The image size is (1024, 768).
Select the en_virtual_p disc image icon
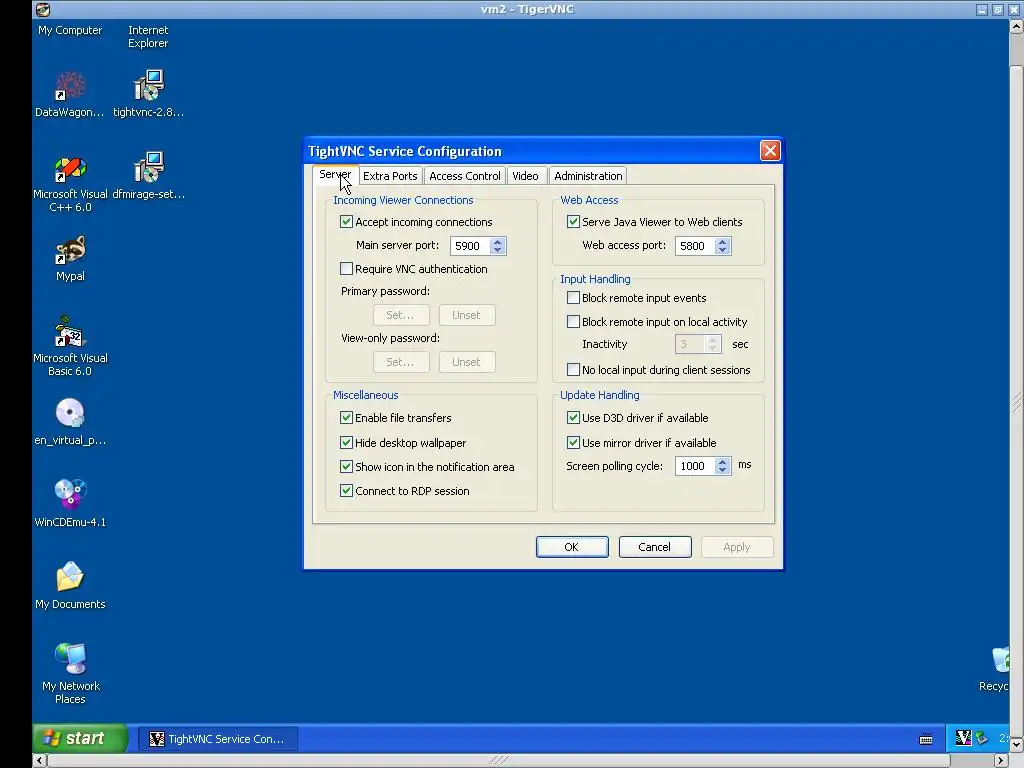click(70, 423)
